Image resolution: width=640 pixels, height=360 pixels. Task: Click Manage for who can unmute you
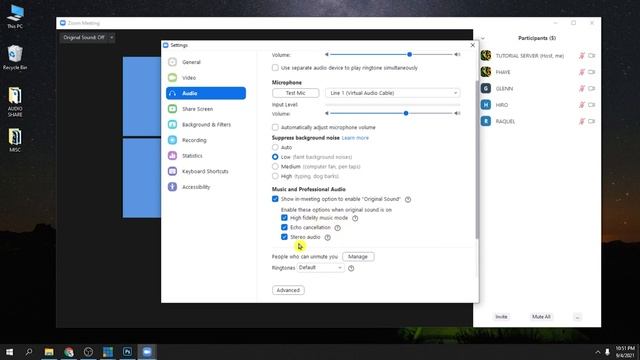[358, 256]
